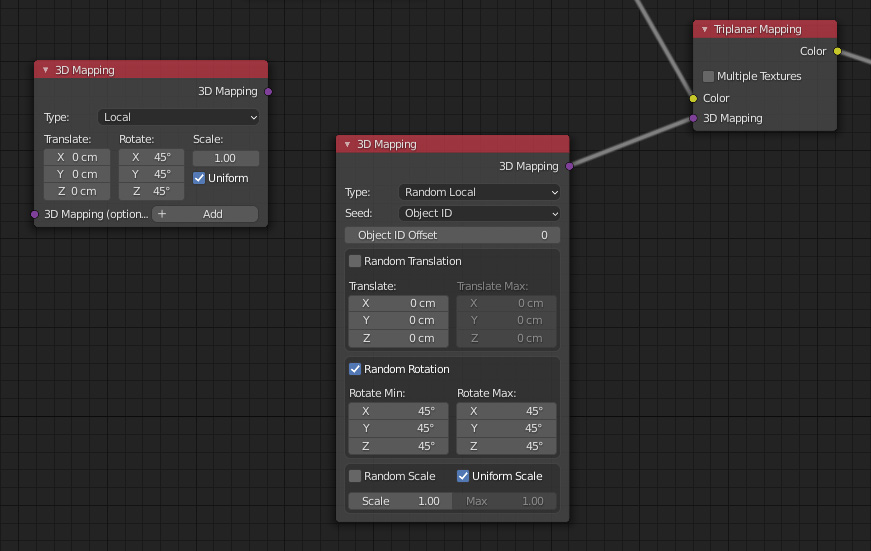The width and height of the screenshot is (871, 551).
Task: Uncheck the Random Rotation option
Action: [x=355, y=369]
